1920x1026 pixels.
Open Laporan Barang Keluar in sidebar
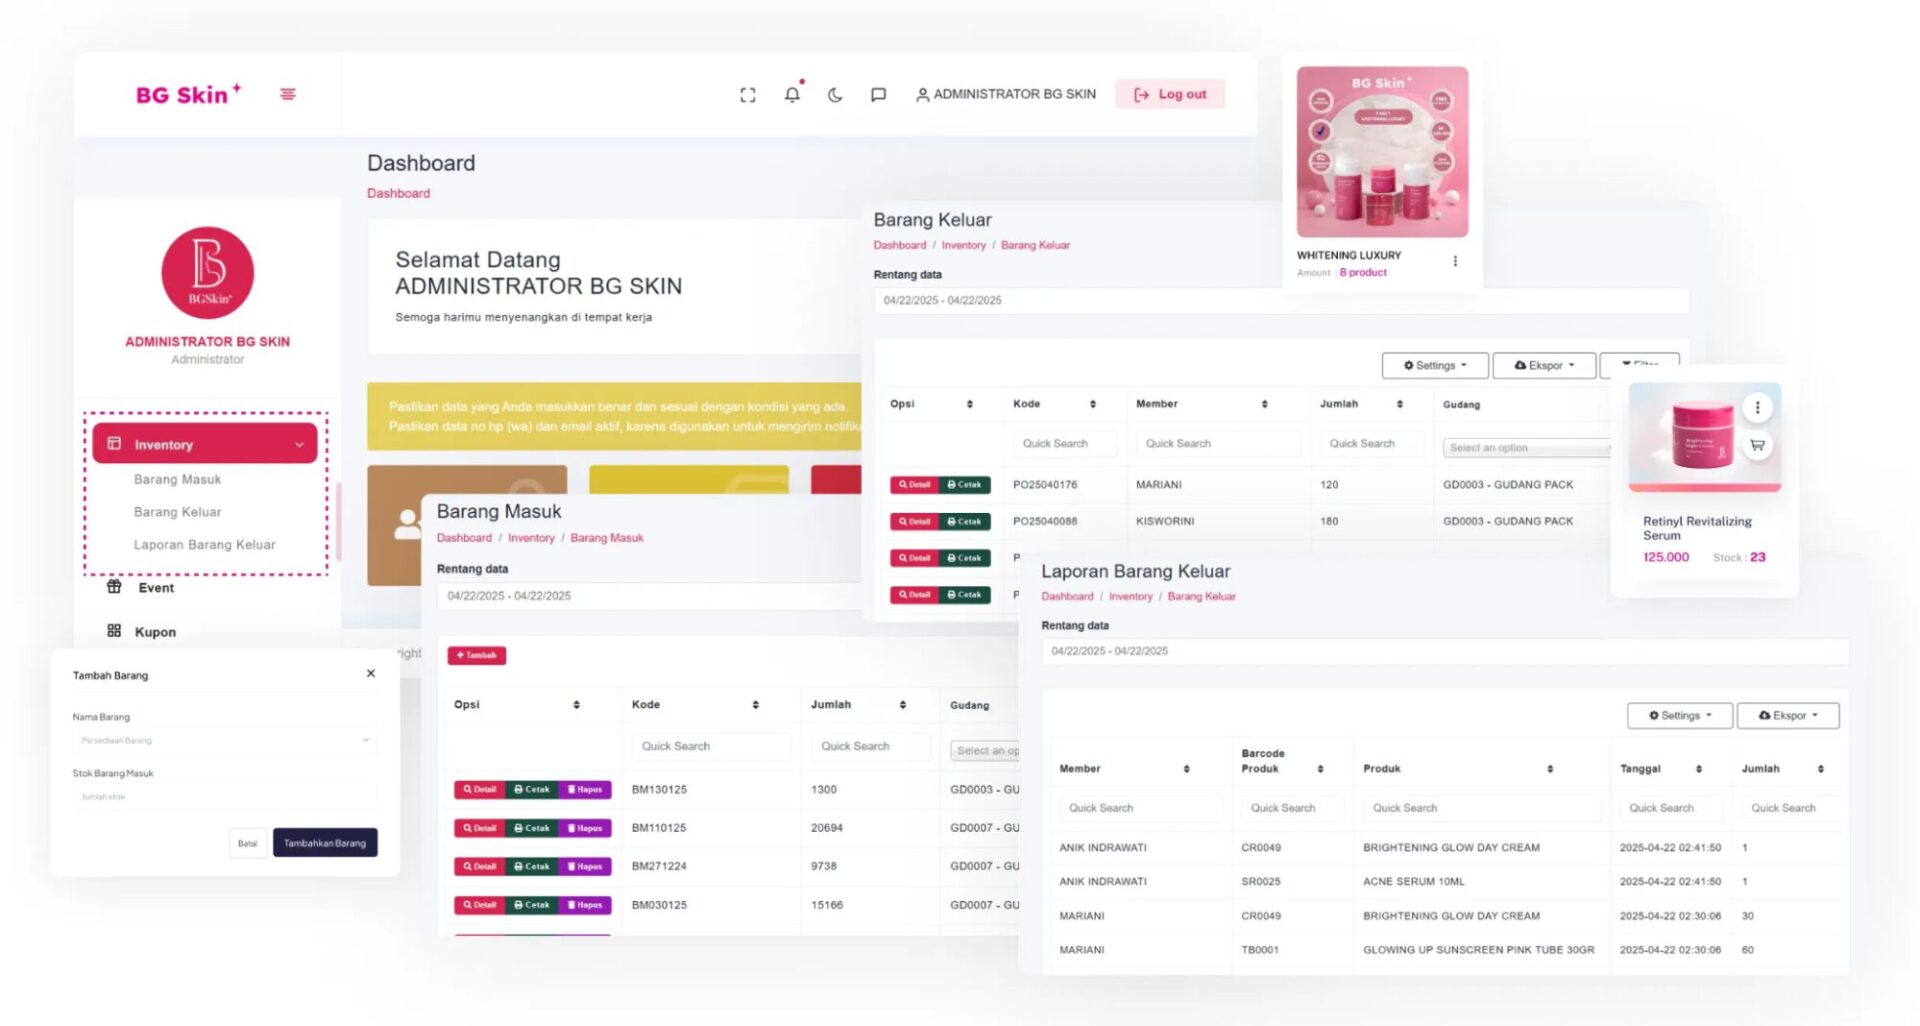(205, 545)
